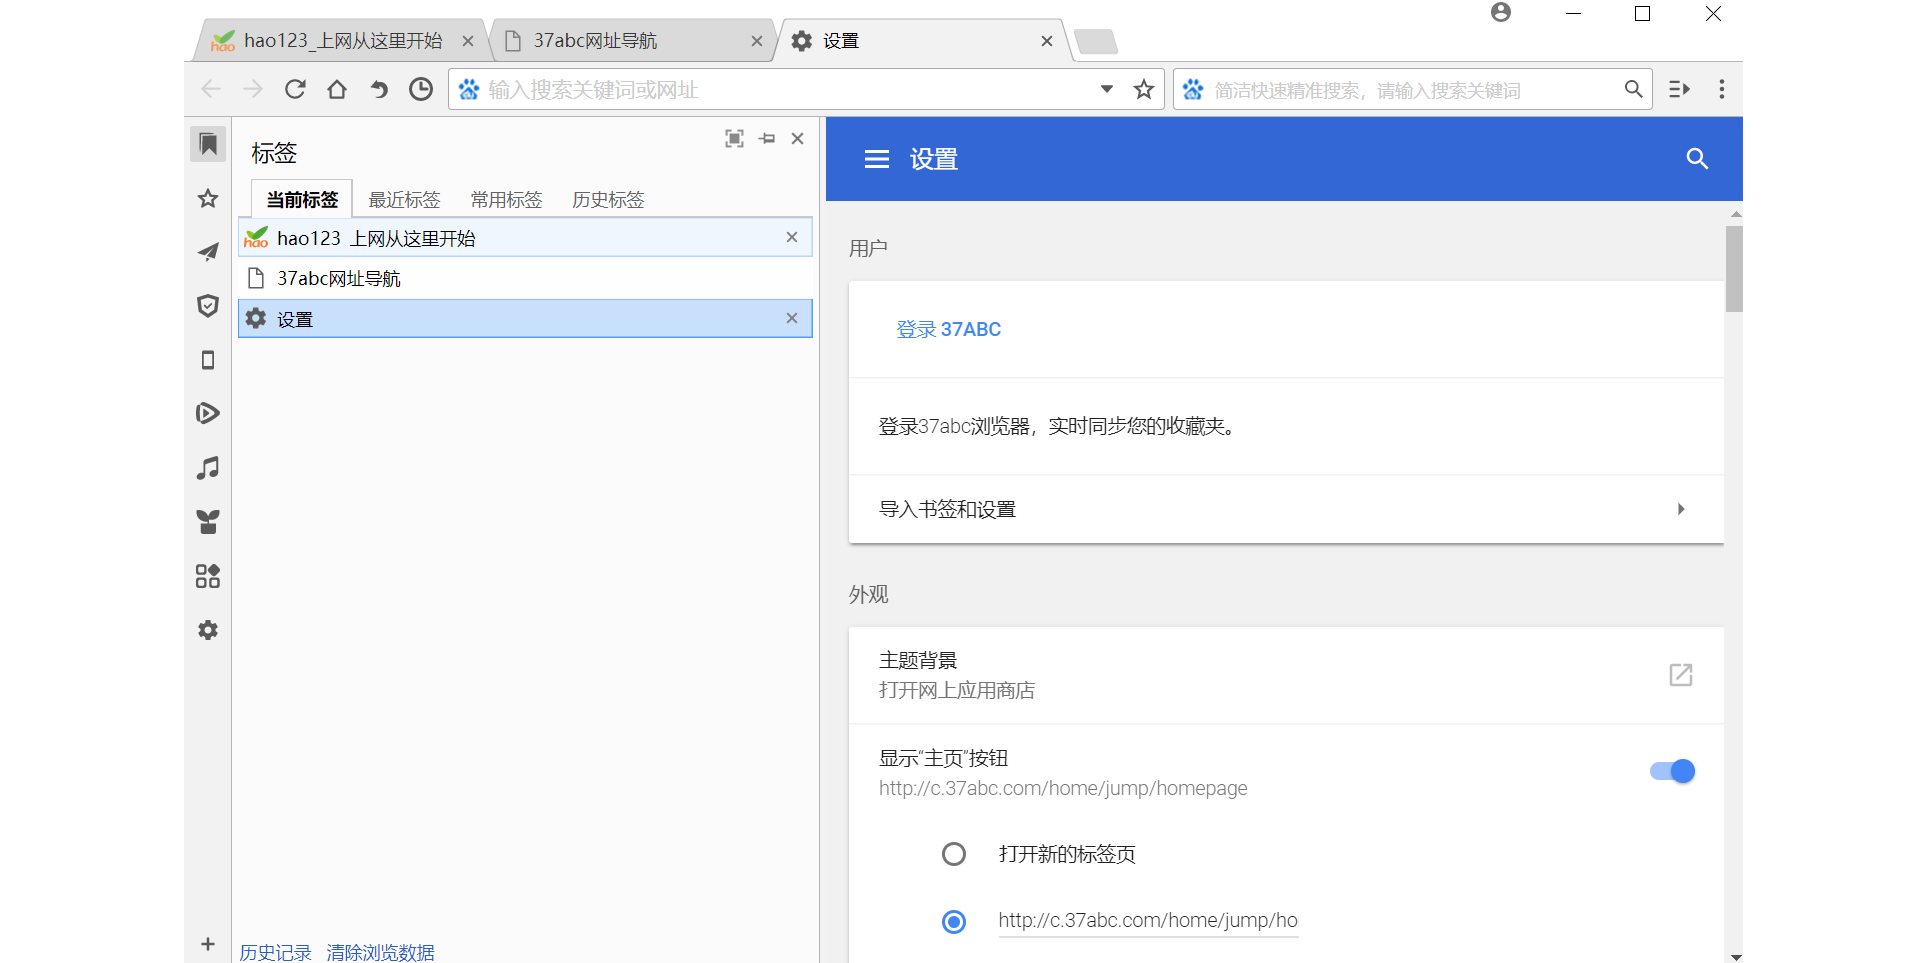The image size is (1926, 963).
Task: Open the mobile phone sidebar icon
Action: (x=208, y=360)
